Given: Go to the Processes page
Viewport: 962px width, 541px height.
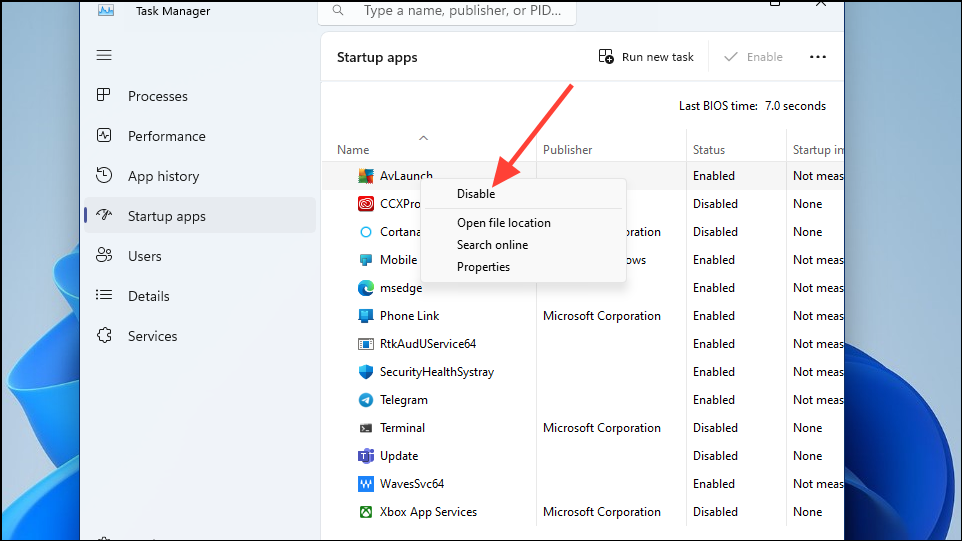Looking at the screenshot, I should 200,96.
